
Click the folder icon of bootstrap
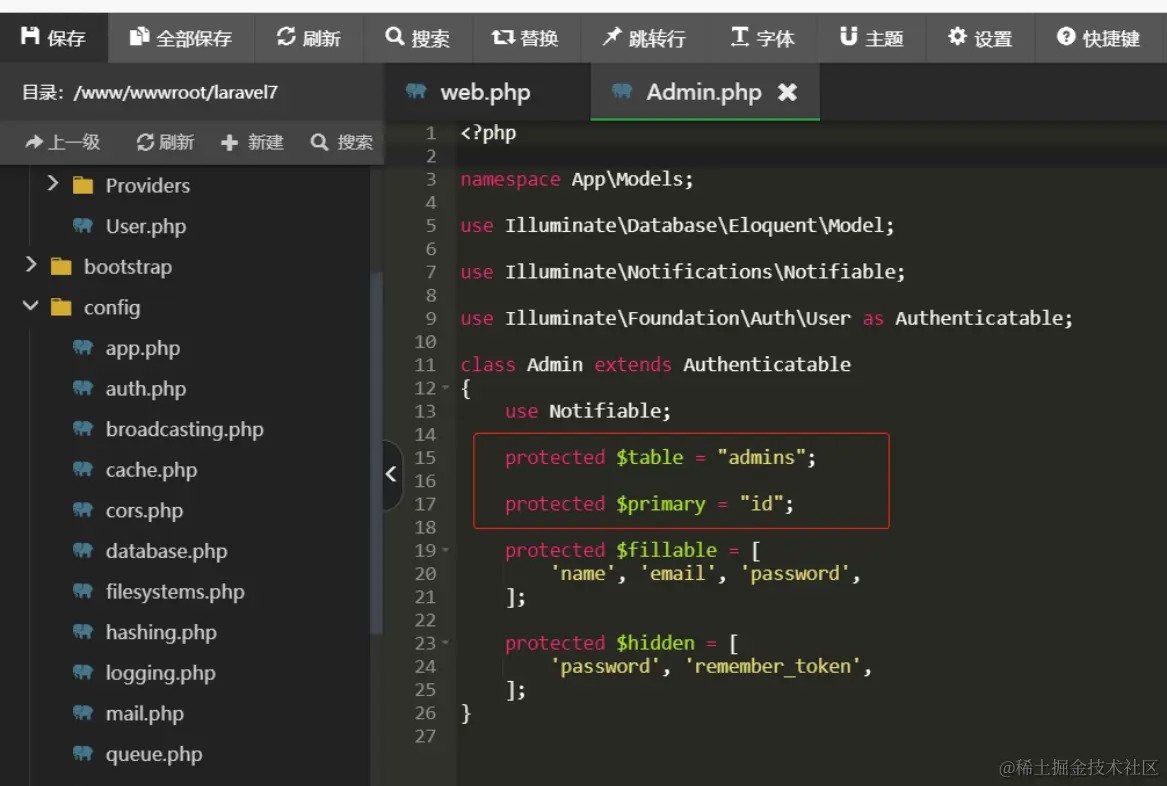point(61,266)
